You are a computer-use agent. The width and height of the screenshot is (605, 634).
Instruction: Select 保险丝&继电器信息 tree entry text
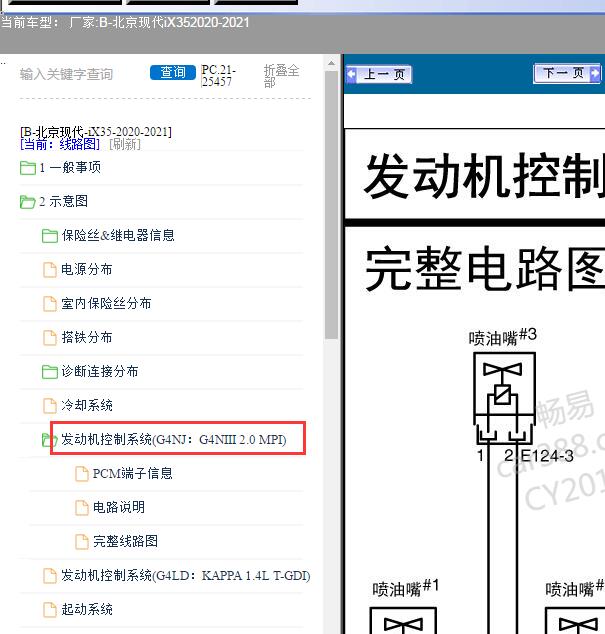point(118,235)
